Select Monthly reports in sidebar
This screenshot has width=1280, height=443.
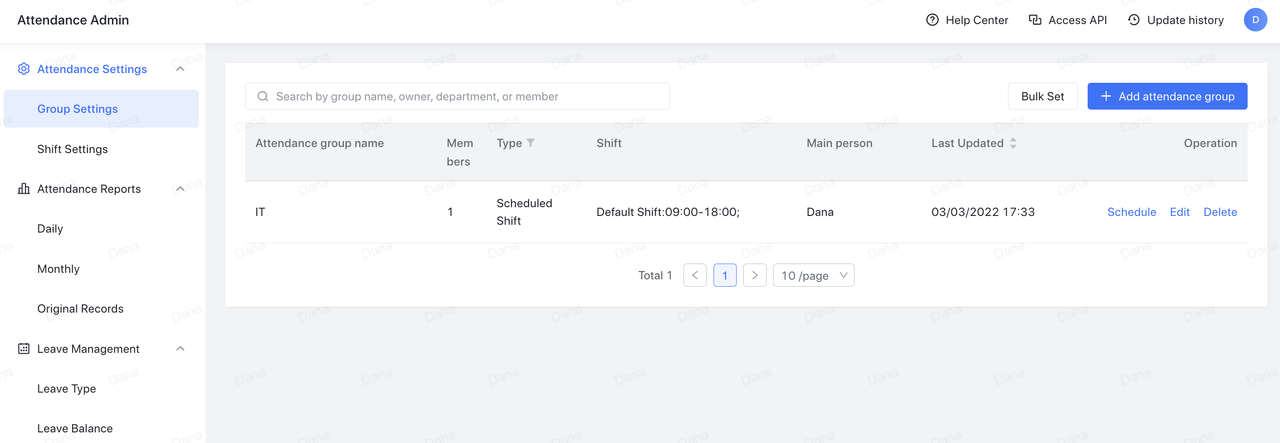click(58, 269)
